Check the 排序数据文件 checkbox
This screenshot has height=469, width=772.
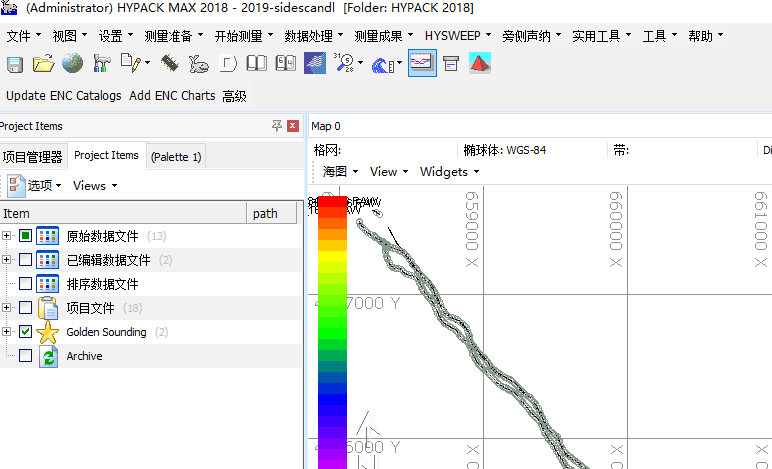(x=26, y=284)
